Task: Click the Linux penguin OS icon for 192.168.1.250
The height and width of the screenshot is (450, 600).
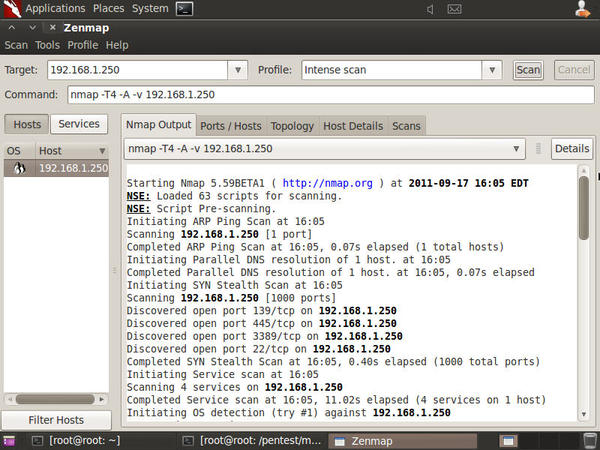Action: pyautogui.click(x=19, y=168)
